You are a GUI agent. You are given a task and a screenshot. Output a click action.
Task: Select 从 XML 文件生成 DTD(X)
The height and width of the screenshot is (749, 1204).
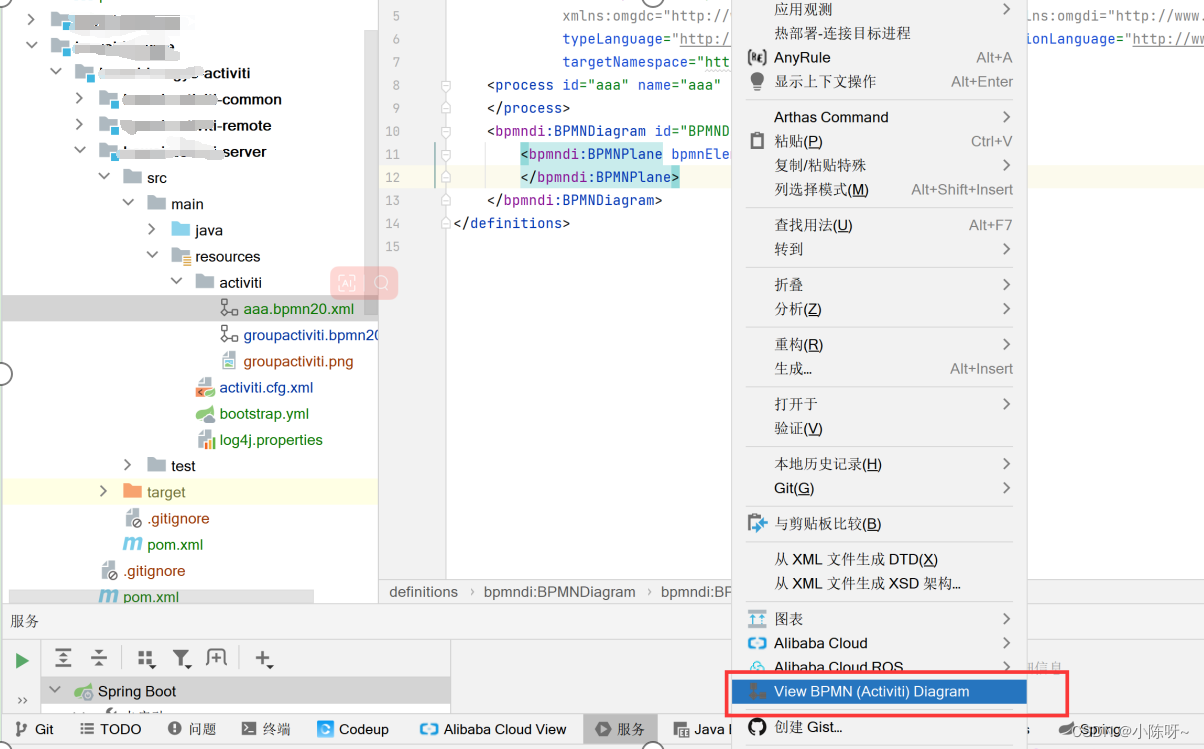point(879,559)
